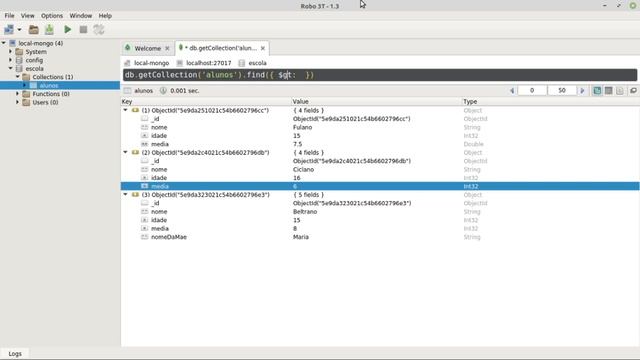Collapse document (1) ObjectId ending 796cc

click(x=125, y=110)
